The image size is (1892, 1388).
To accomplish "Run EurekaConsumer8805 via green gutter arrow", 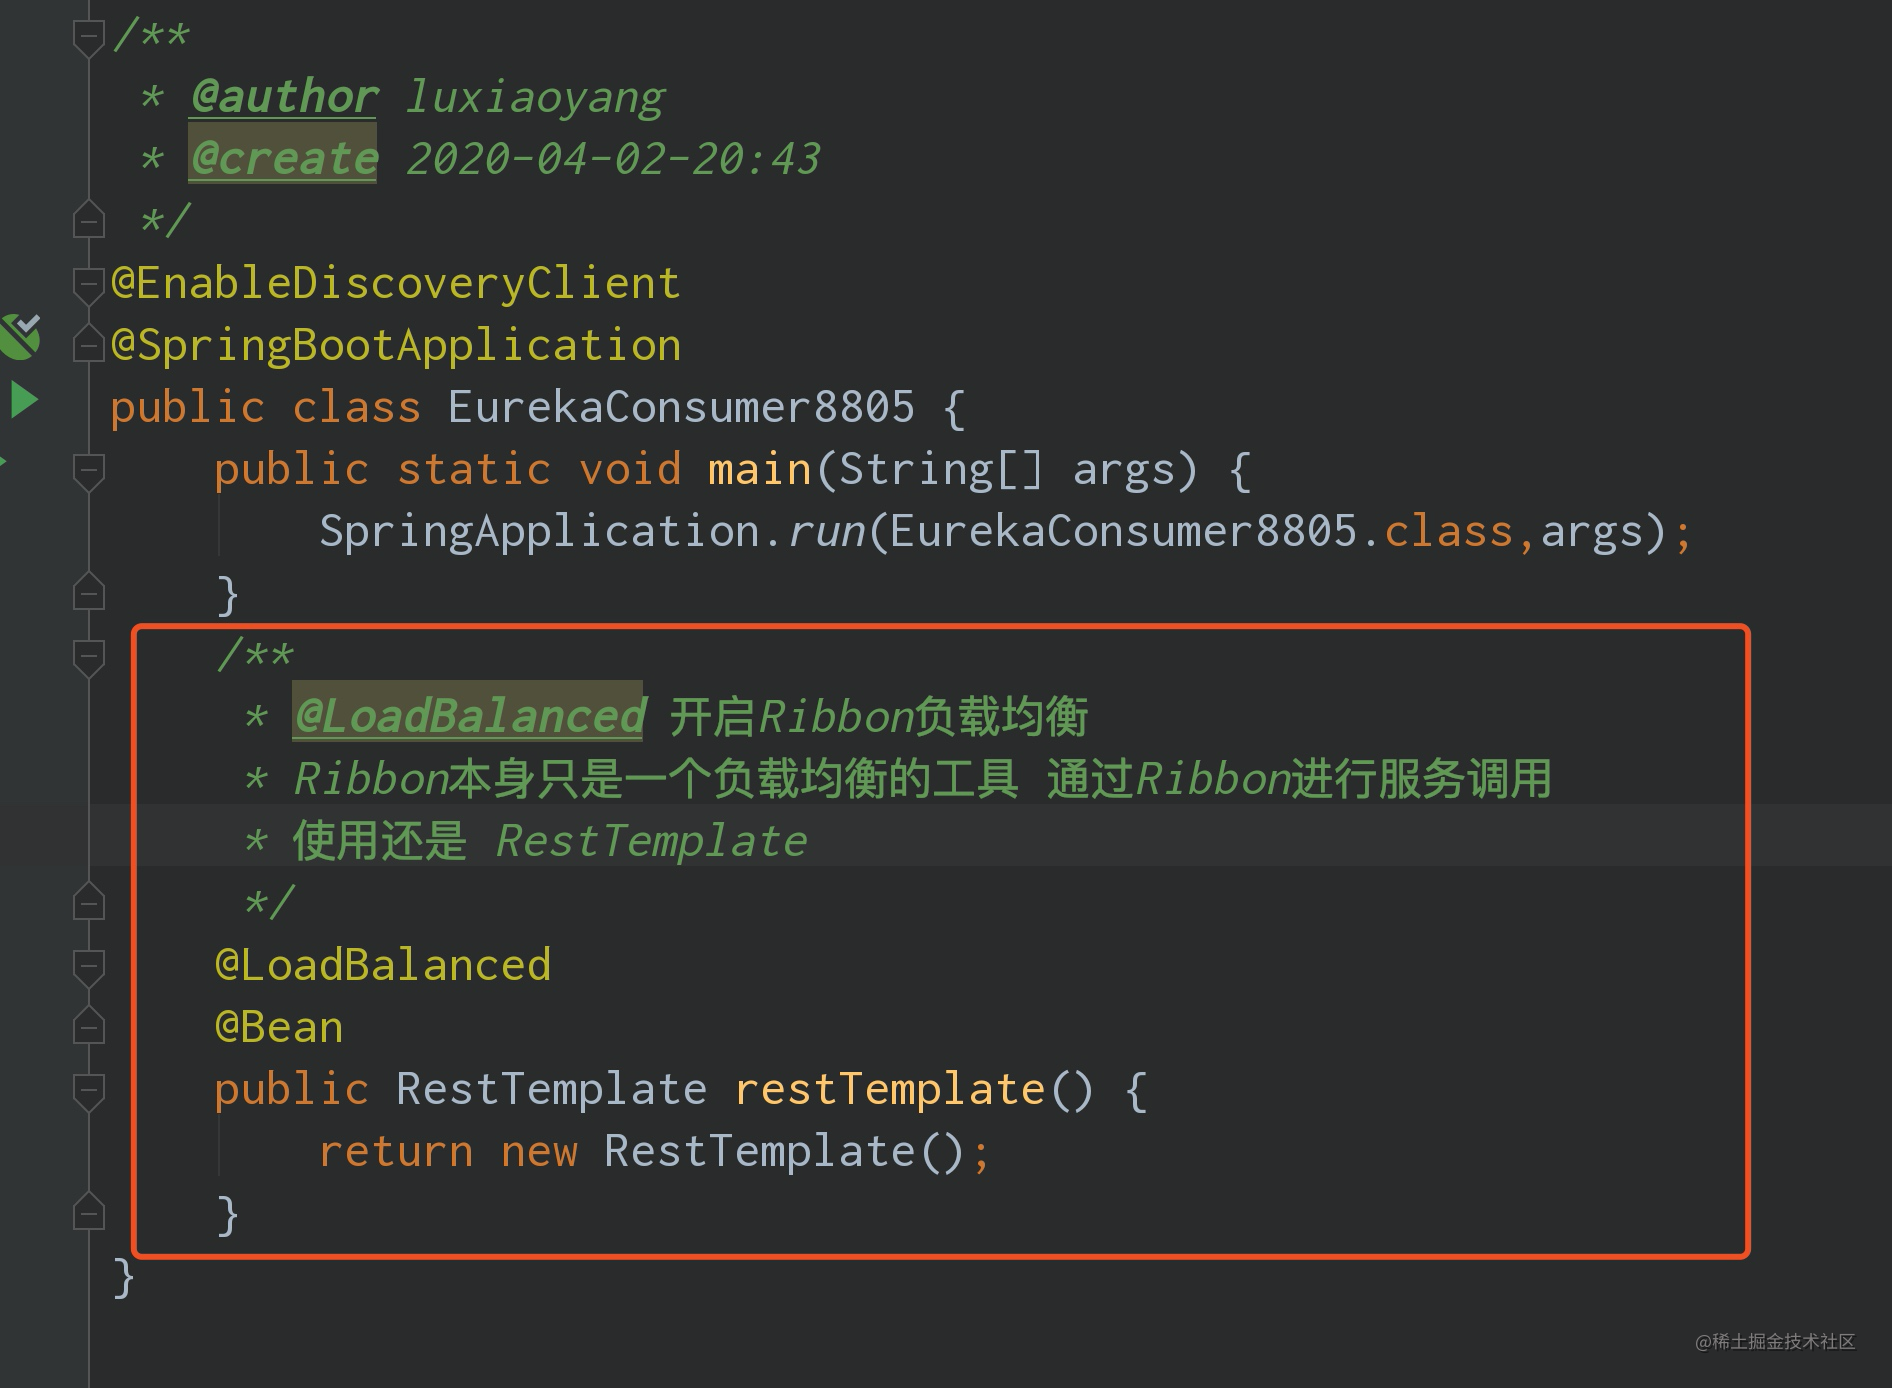I will (x=24, y=399).
